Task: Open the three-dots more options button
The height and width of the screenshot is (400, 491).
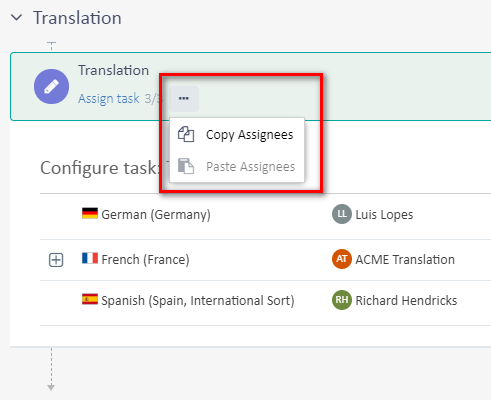Action: pos(184,99)
